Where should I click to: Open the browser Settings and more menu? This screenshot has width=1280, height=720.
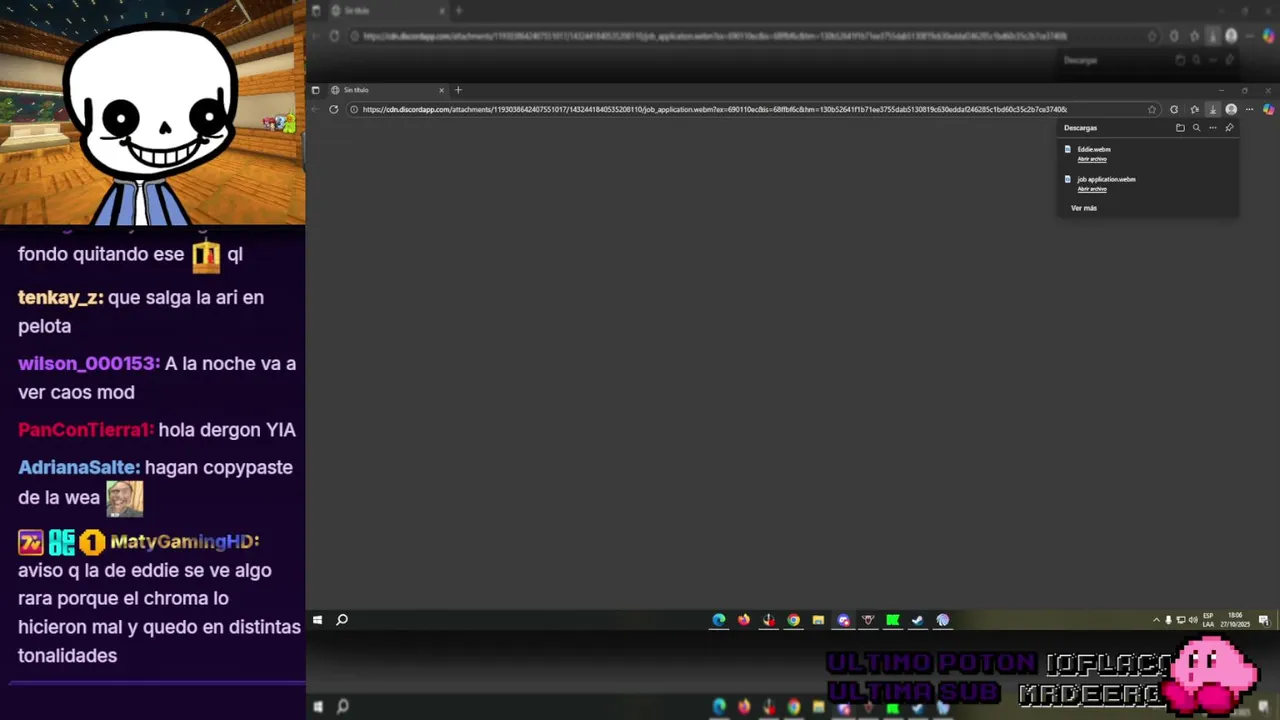click(x=1249, y=109)
